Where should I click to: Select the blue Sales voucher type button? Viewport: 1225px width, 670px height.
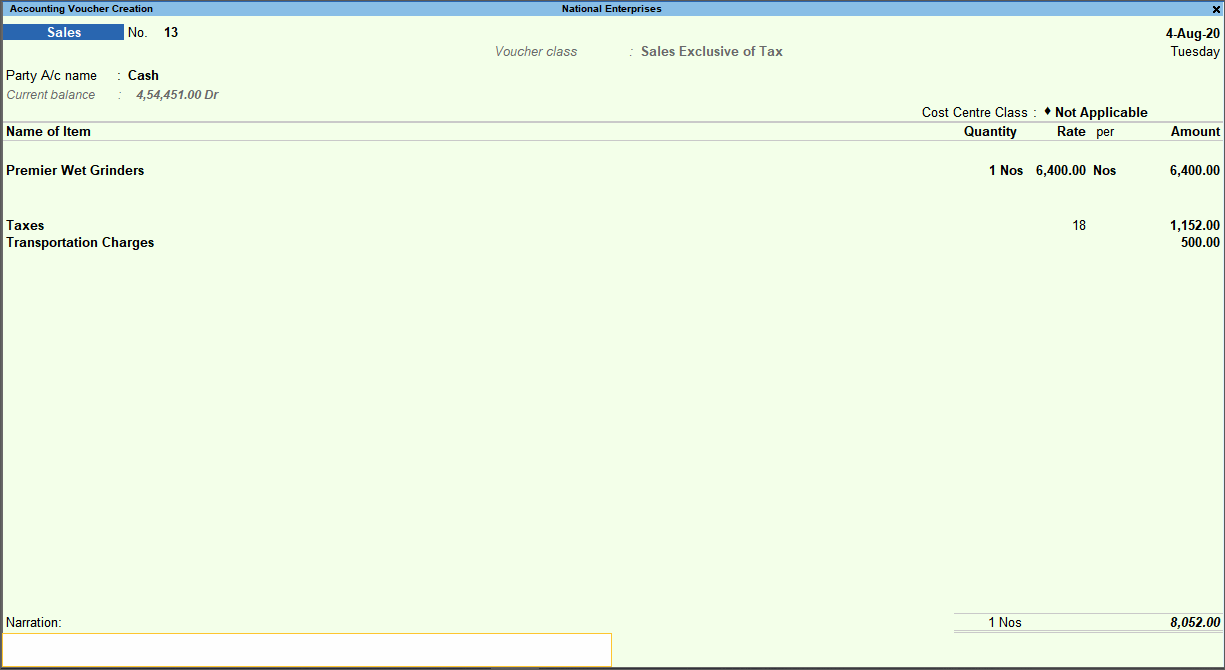coord(63,32)
